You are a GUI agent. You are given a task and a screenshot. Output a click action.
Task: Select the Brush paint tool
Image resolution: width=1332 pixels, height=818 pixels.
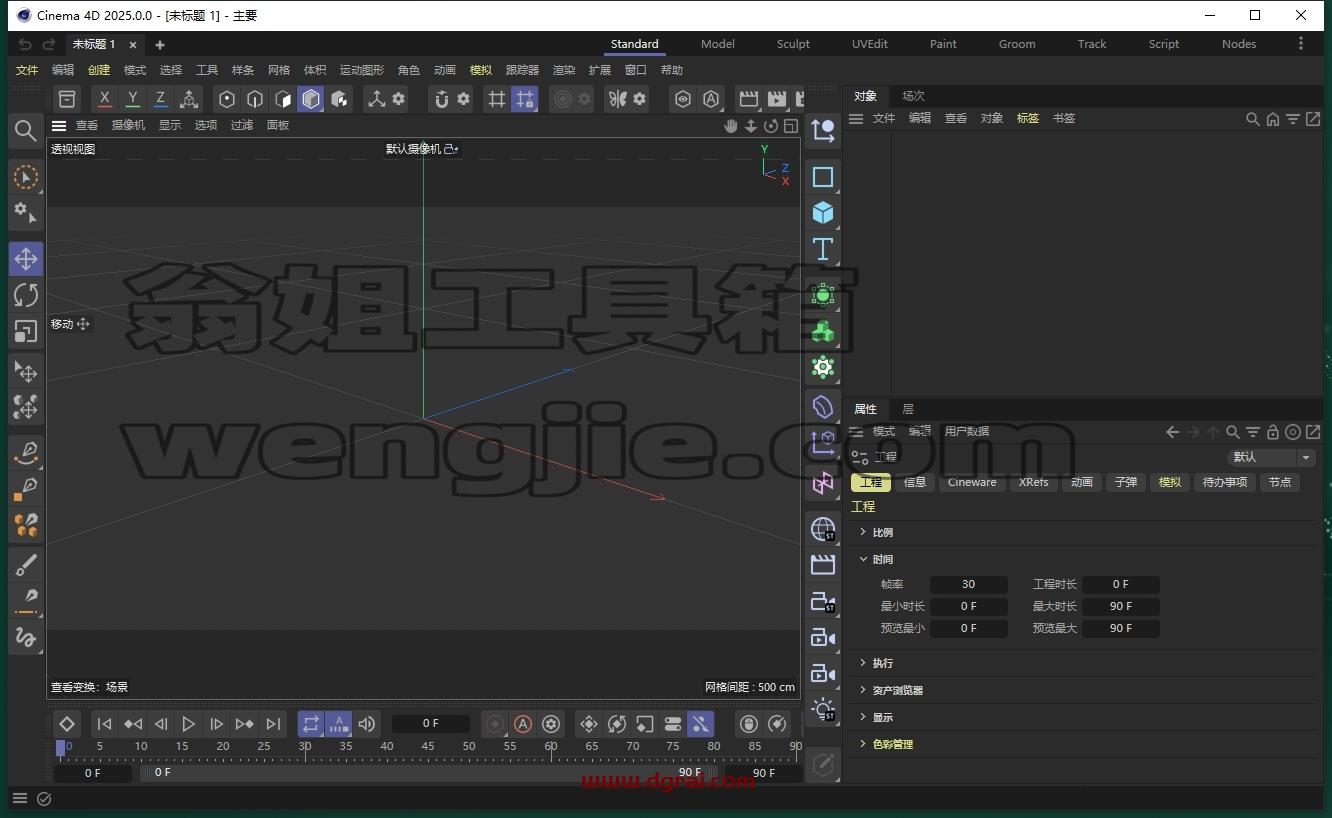tap(26, 565)
